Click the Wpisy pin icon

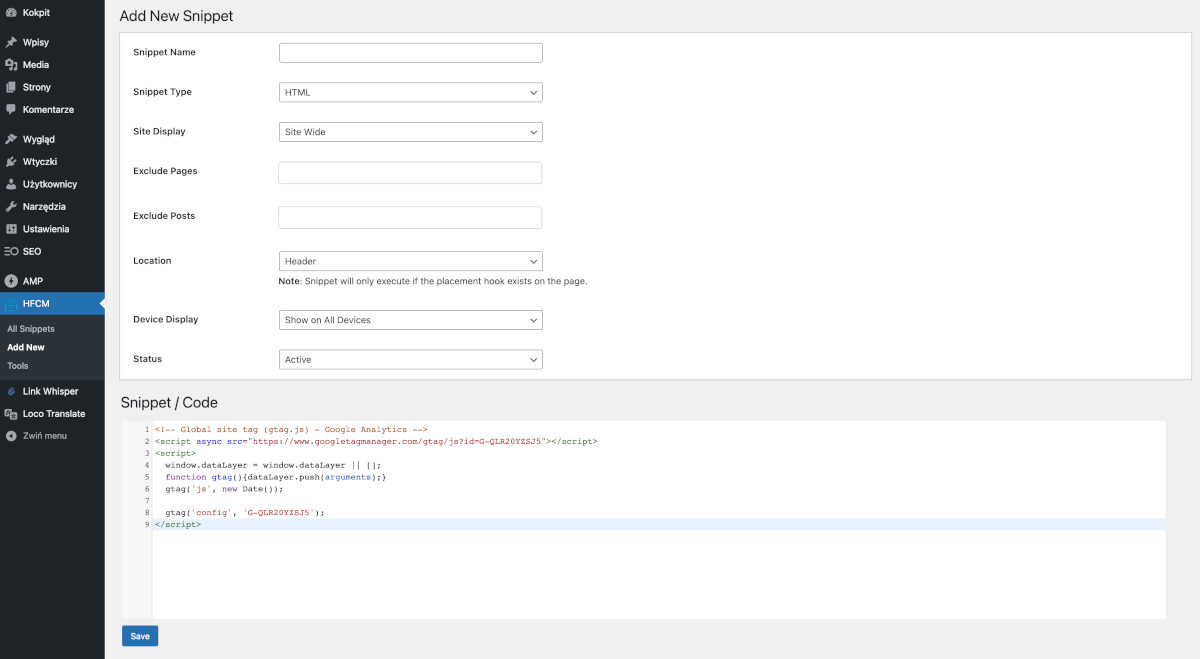pyautogui.click(x=11, y=42)
